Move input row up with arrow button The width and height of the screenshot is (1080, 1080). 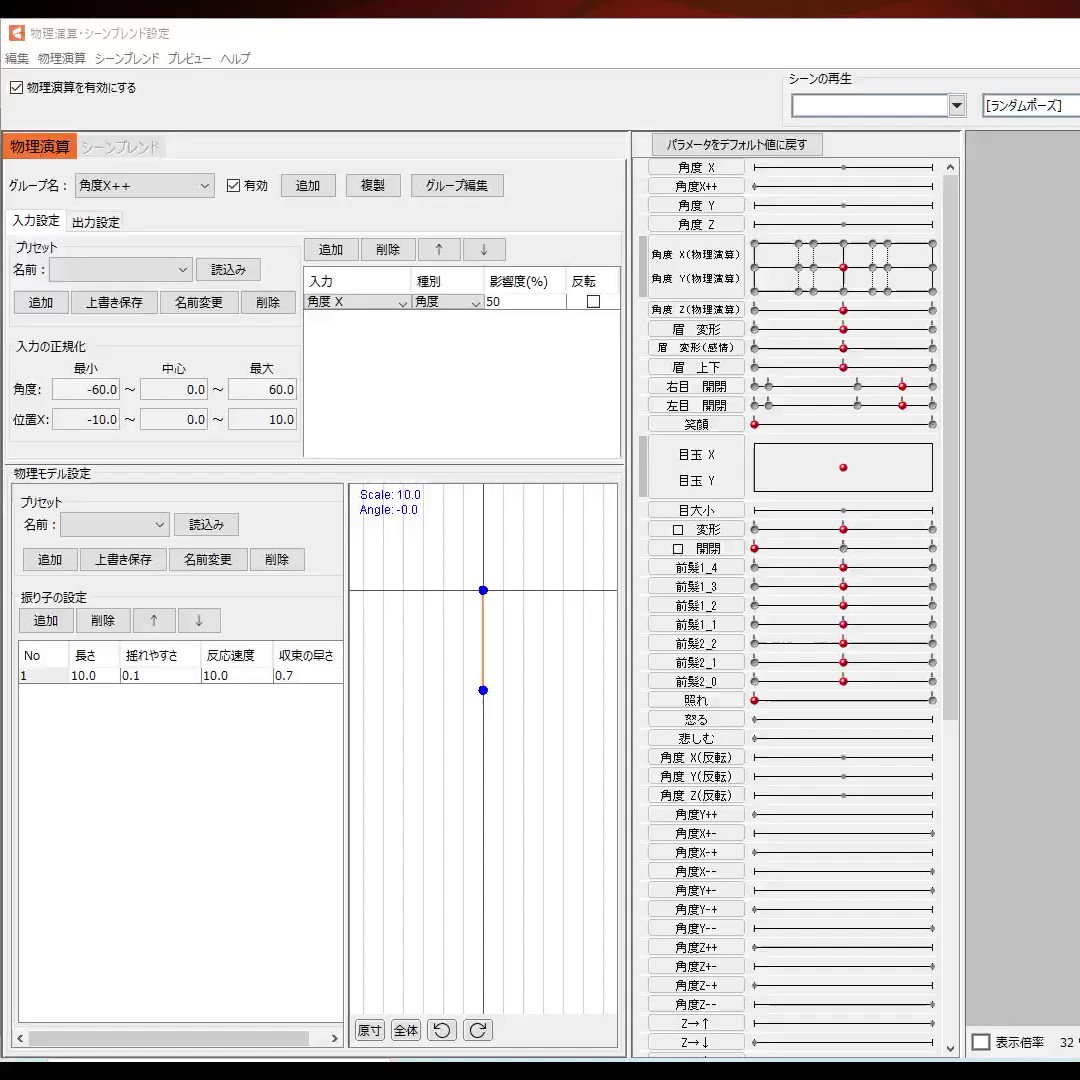pos(439,249)
